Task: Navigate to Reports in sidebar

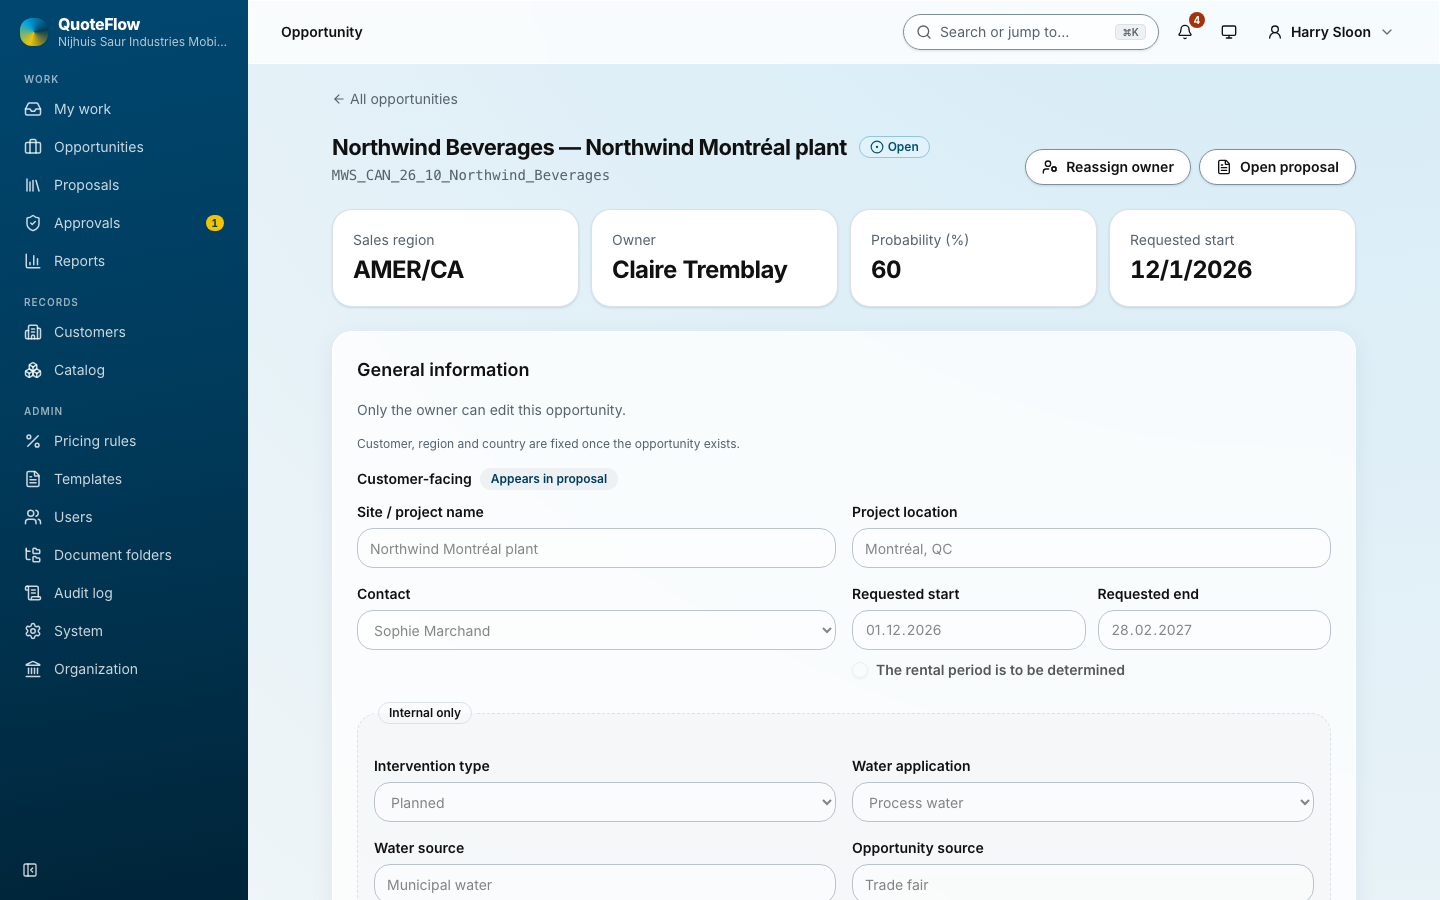Action: pyautogui.click(x=124, y=261)
